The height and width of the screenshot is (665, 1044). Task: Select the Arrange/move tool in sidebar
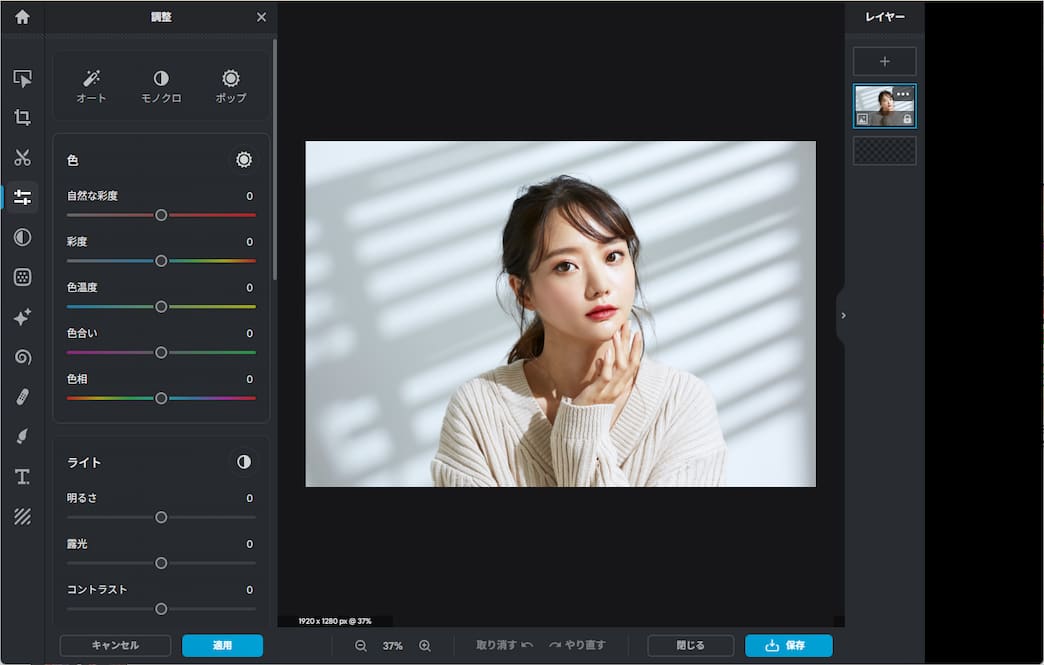click(x=23, y=79)
